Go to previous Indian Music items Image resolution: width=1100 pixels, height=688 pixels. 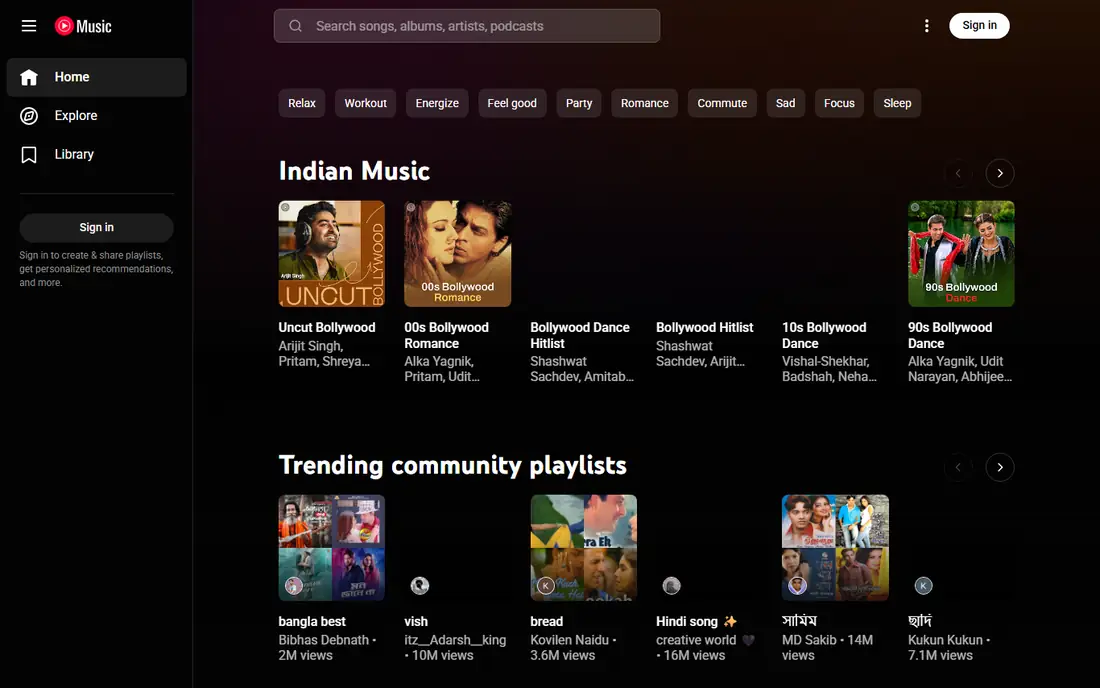[x=958, y=173]
